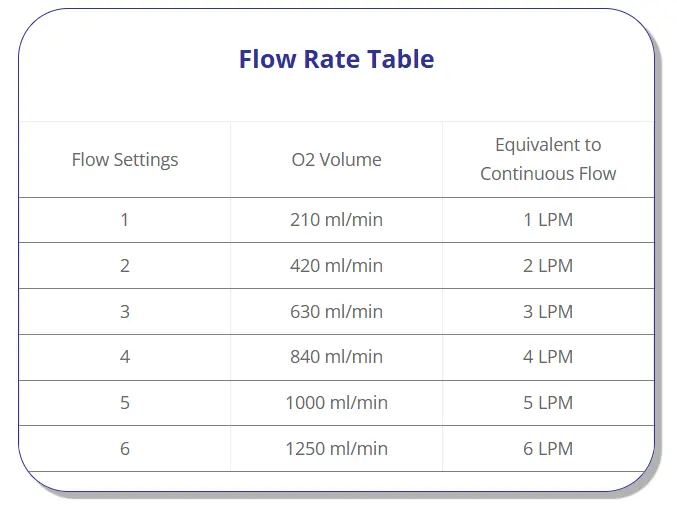Select the 5 LPM cell
Screen dimensions: 677x510
pyautogui.click(x=548, y=402)
